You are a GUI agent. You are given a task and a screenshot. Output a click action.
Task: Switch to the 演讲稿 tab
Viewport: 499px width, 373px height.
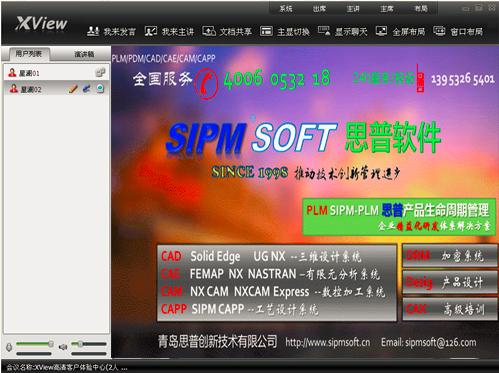click(84, 54)
